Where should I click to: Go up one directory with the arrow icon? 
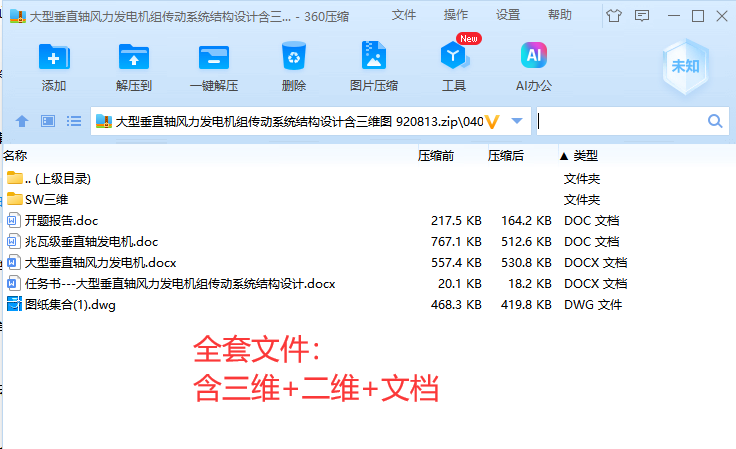point(22,122)
